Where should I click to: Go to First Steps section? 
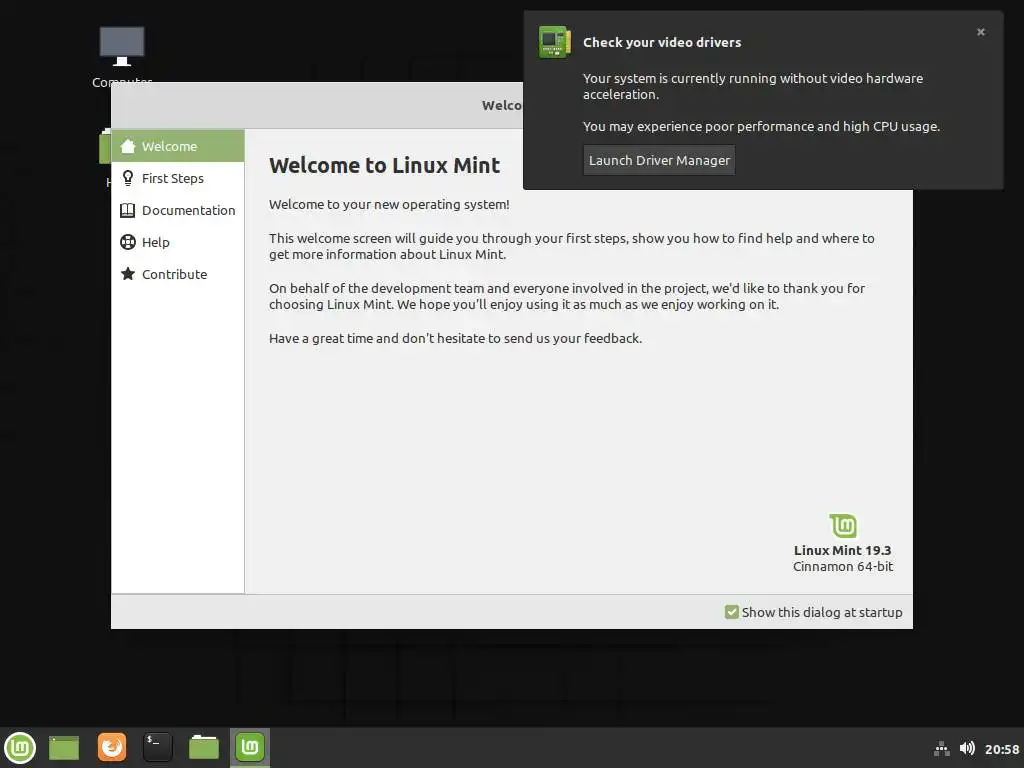[178, 178]
